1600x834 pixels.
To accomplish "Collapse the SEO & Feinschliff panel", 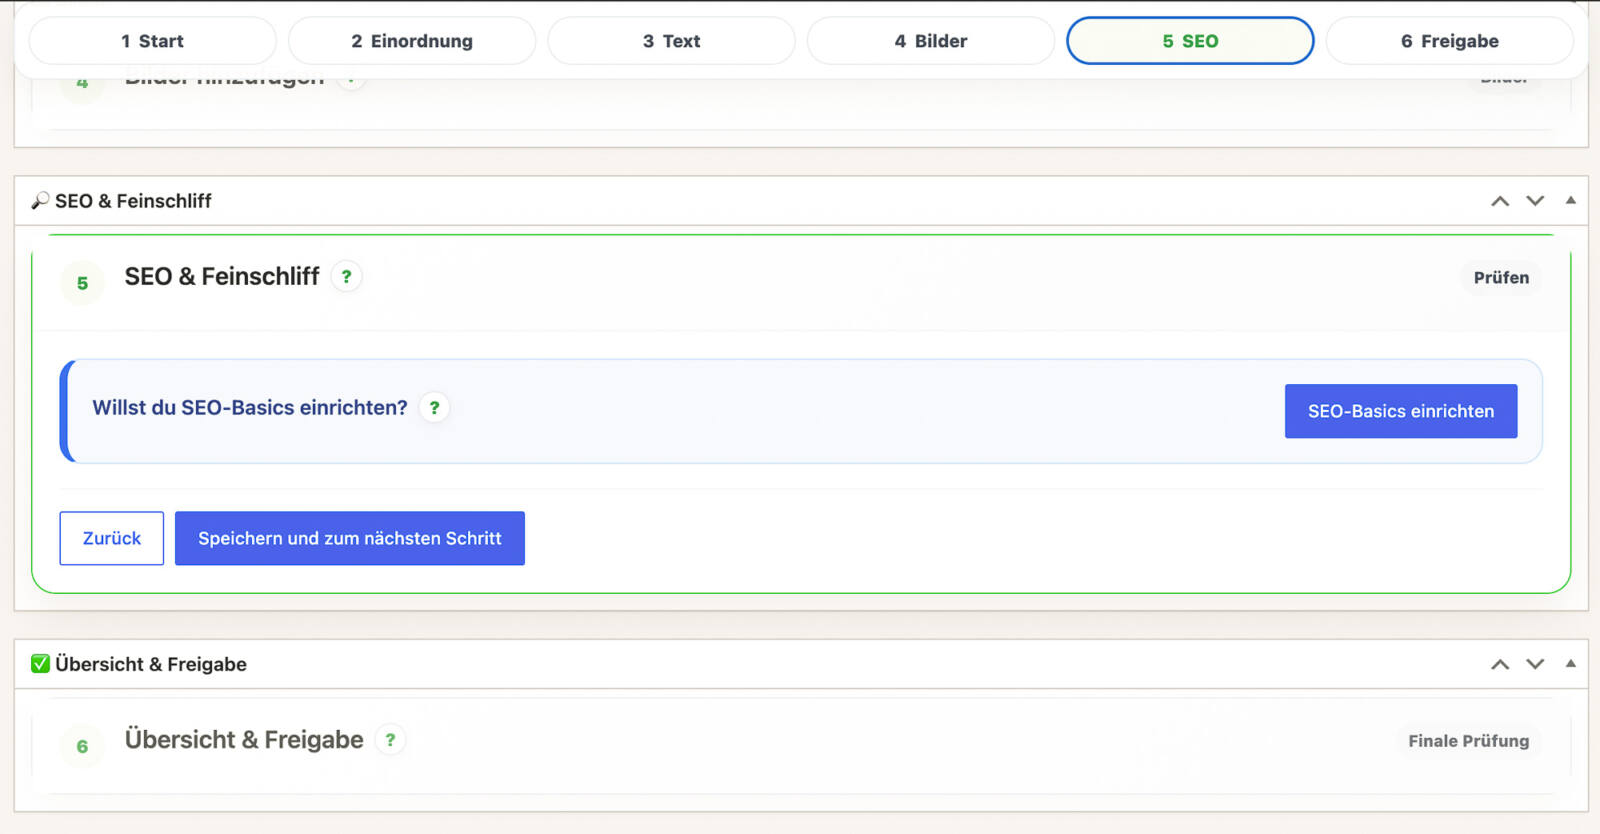I will [x=1571, y=200].
